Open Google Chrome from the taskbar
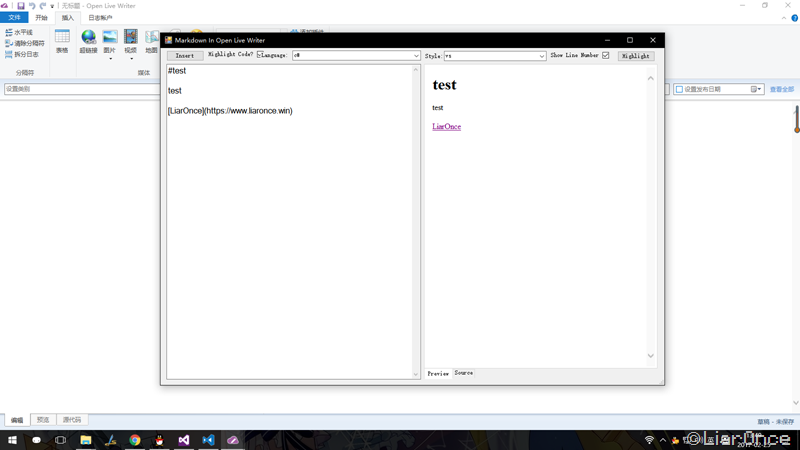 click(x=135, y=440)
